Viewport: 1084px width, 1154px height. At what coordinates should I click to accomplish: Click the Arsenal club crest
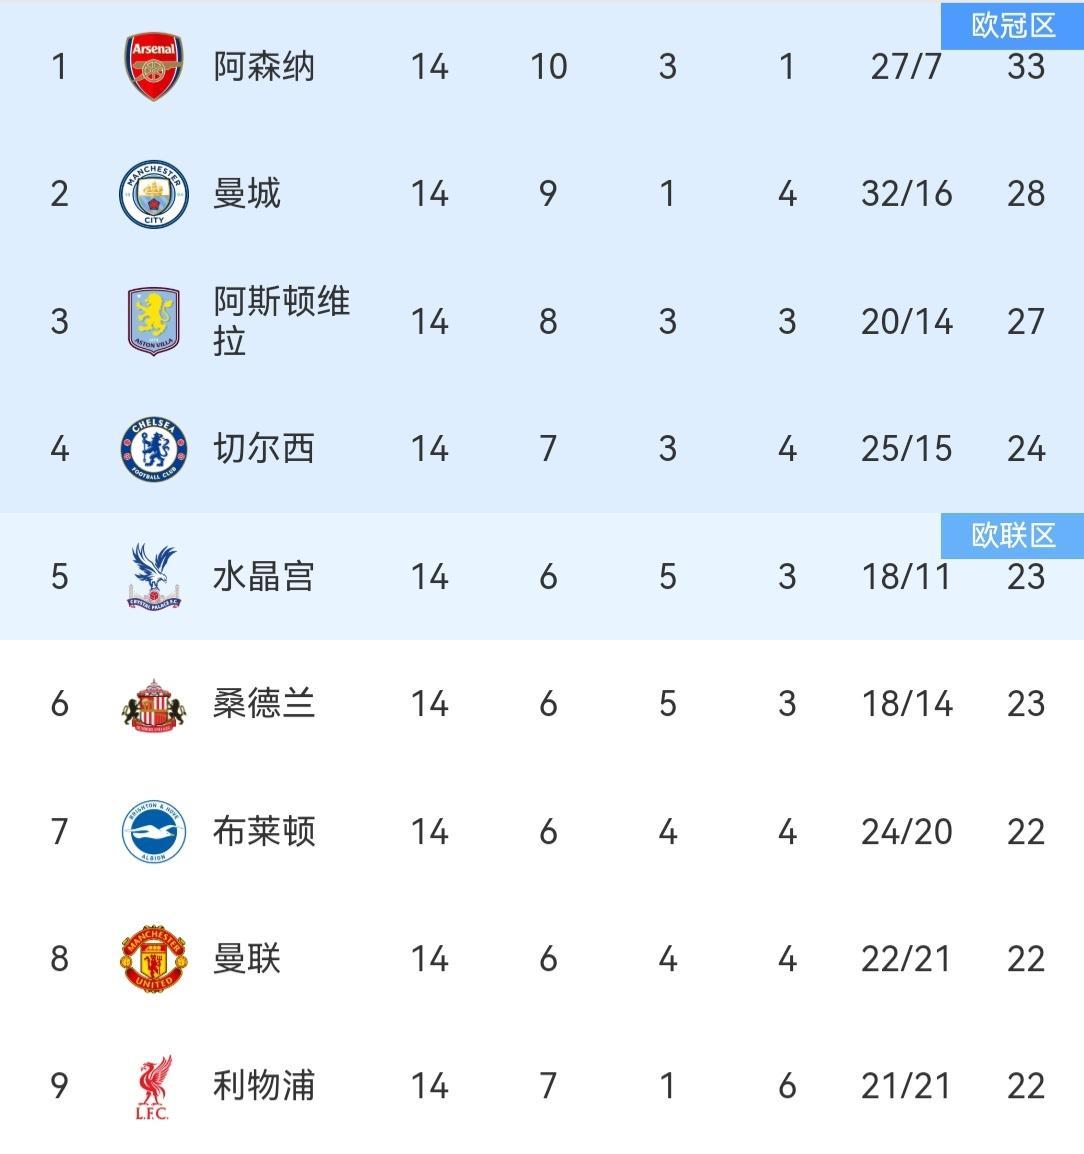pyautogui.click(x=153, y=67)
